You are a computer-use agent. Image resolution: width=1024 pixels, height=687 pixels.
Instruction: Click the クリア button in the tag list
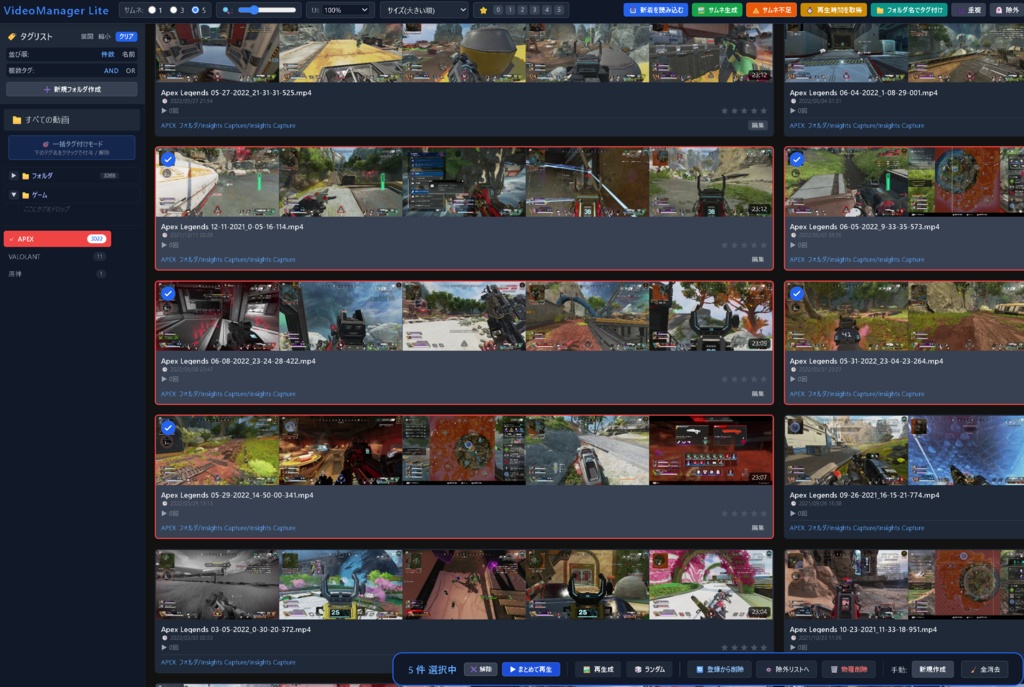pos(126,37)
